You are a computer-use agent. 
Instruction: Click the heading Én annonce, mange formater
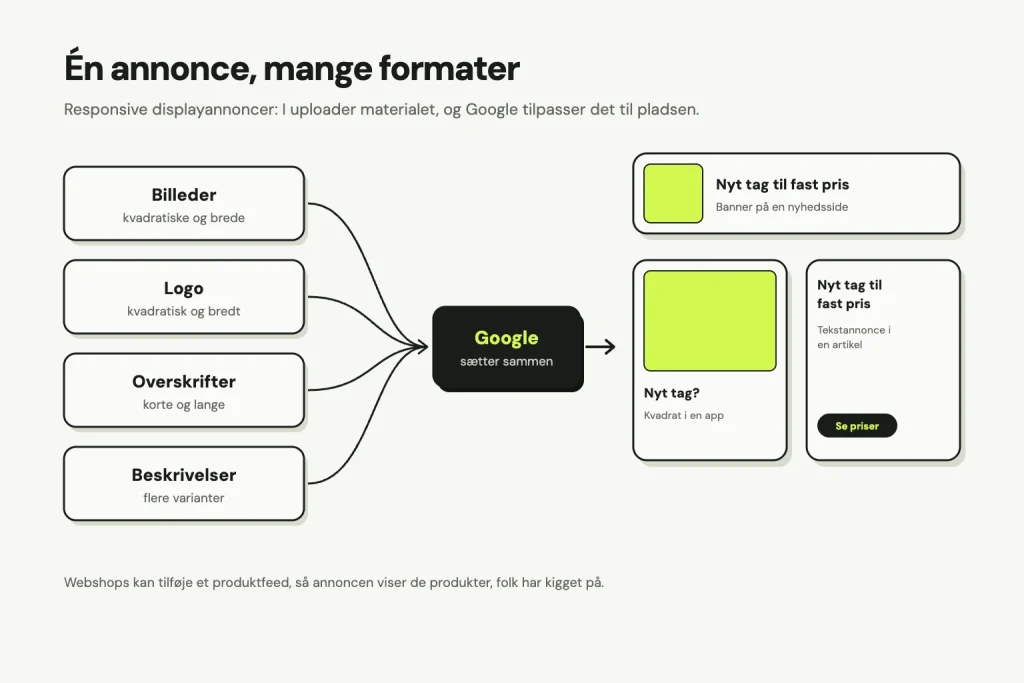292,68
